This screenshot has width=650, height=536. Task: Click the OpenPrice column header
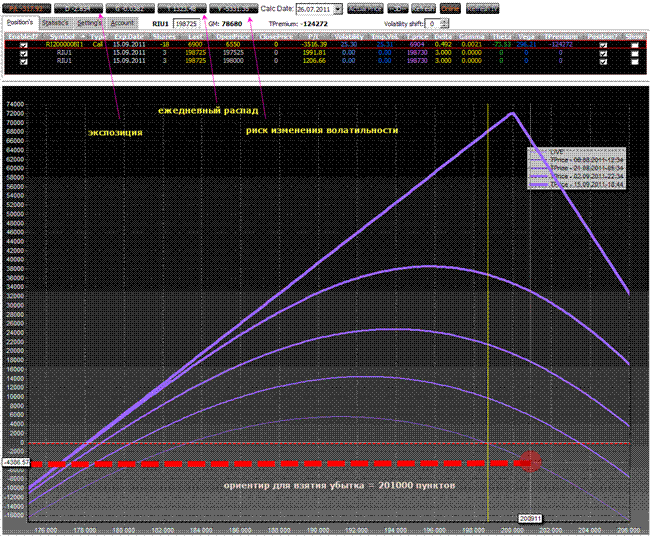[233, 36]
